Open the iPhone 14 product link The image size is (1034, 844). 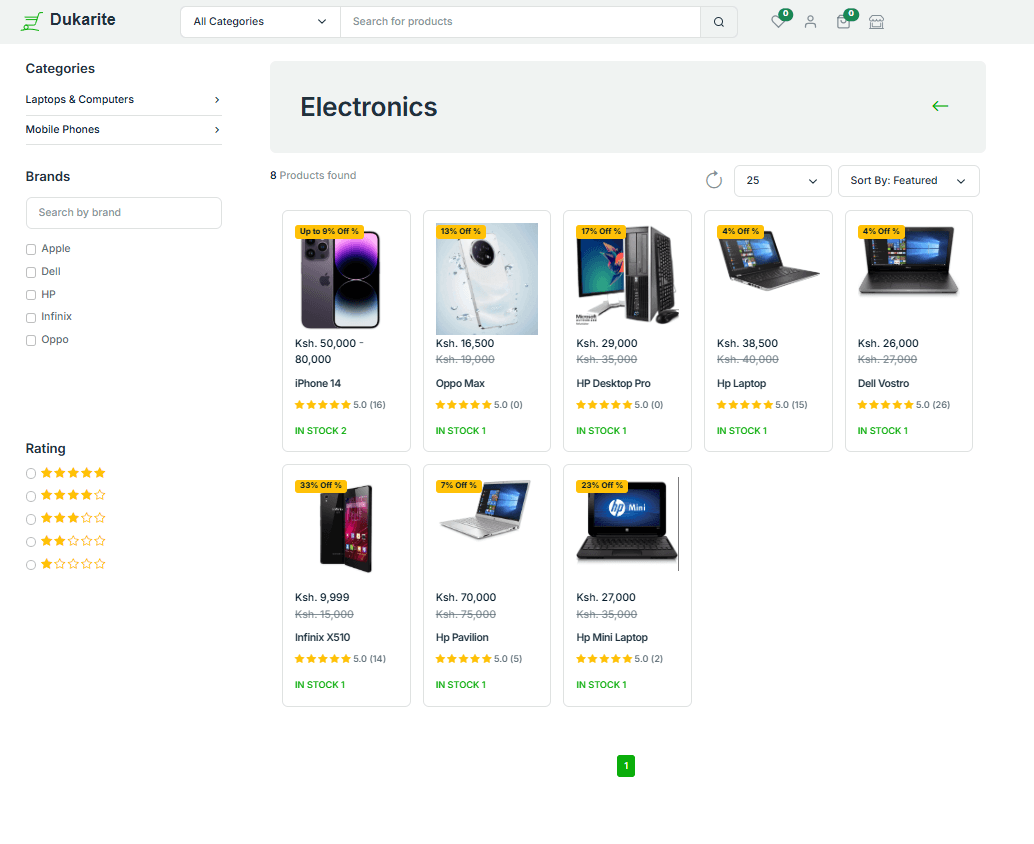[x=318, y=383]
